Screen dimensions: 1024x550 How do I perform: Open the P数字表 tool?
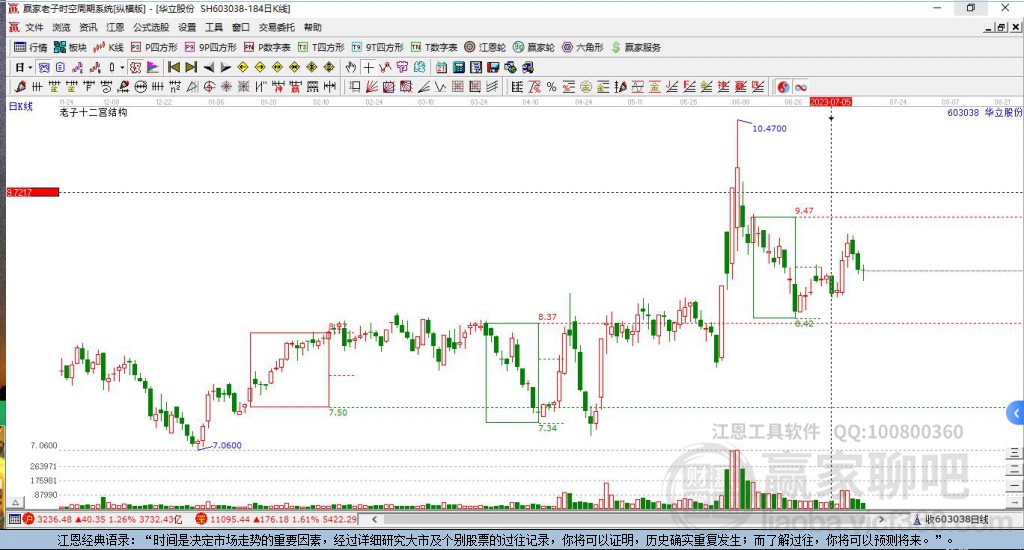pyautogui.click(x=267, y=47)
